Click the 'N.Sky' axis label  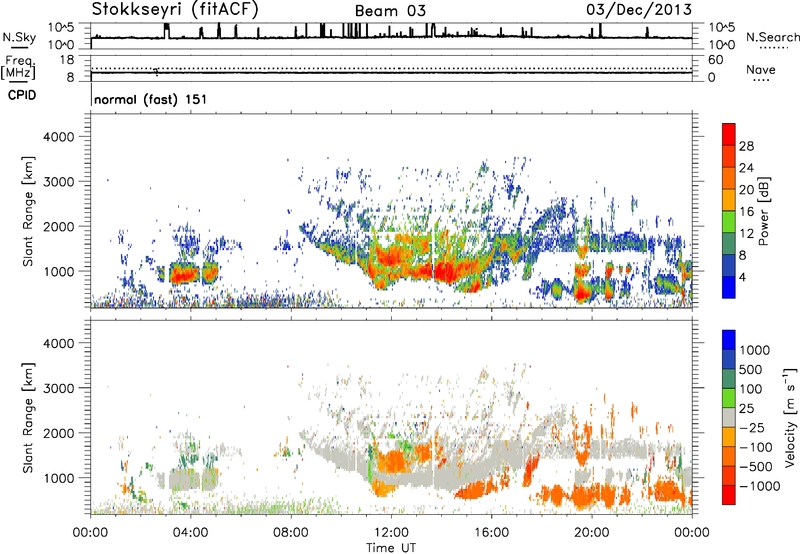tap(19, 38)
